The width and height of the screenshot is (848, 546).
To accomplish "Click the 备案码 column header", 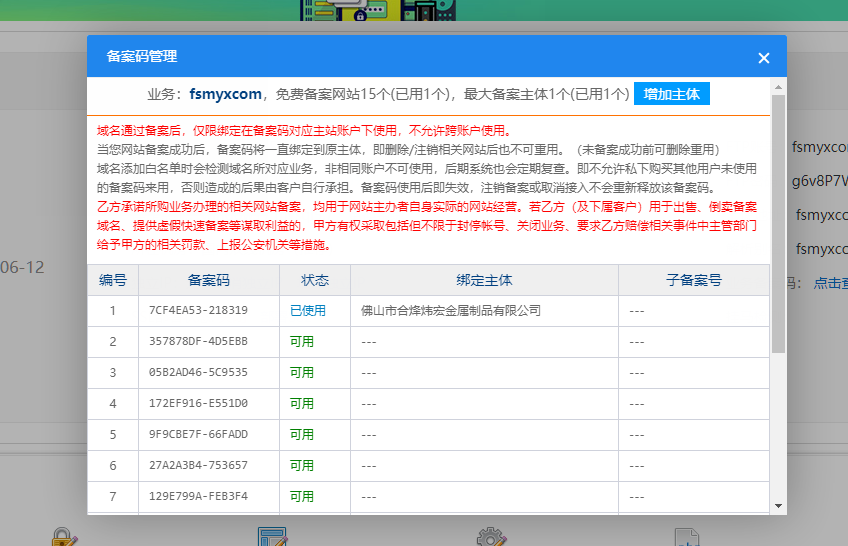I will click(208, 280).
